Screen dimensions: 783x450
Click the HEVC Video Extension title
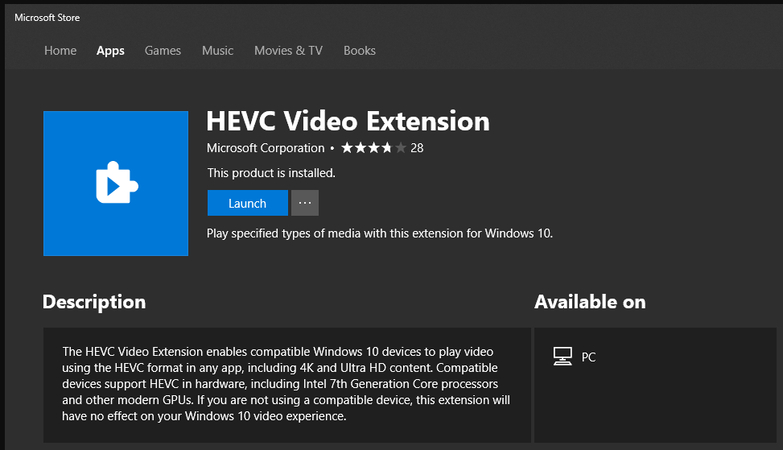[348, 121]
